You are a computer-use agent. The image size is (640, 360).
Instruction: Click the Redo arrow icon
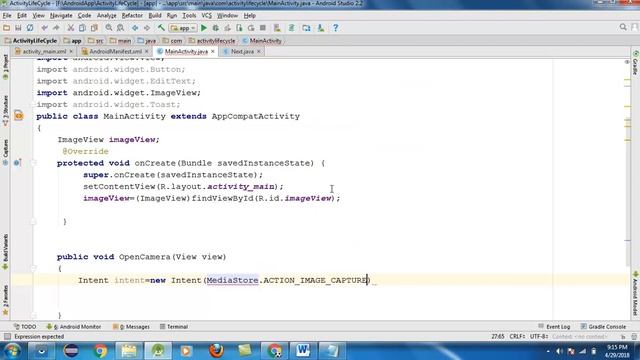pyautogui.click(x=56, y=28)
